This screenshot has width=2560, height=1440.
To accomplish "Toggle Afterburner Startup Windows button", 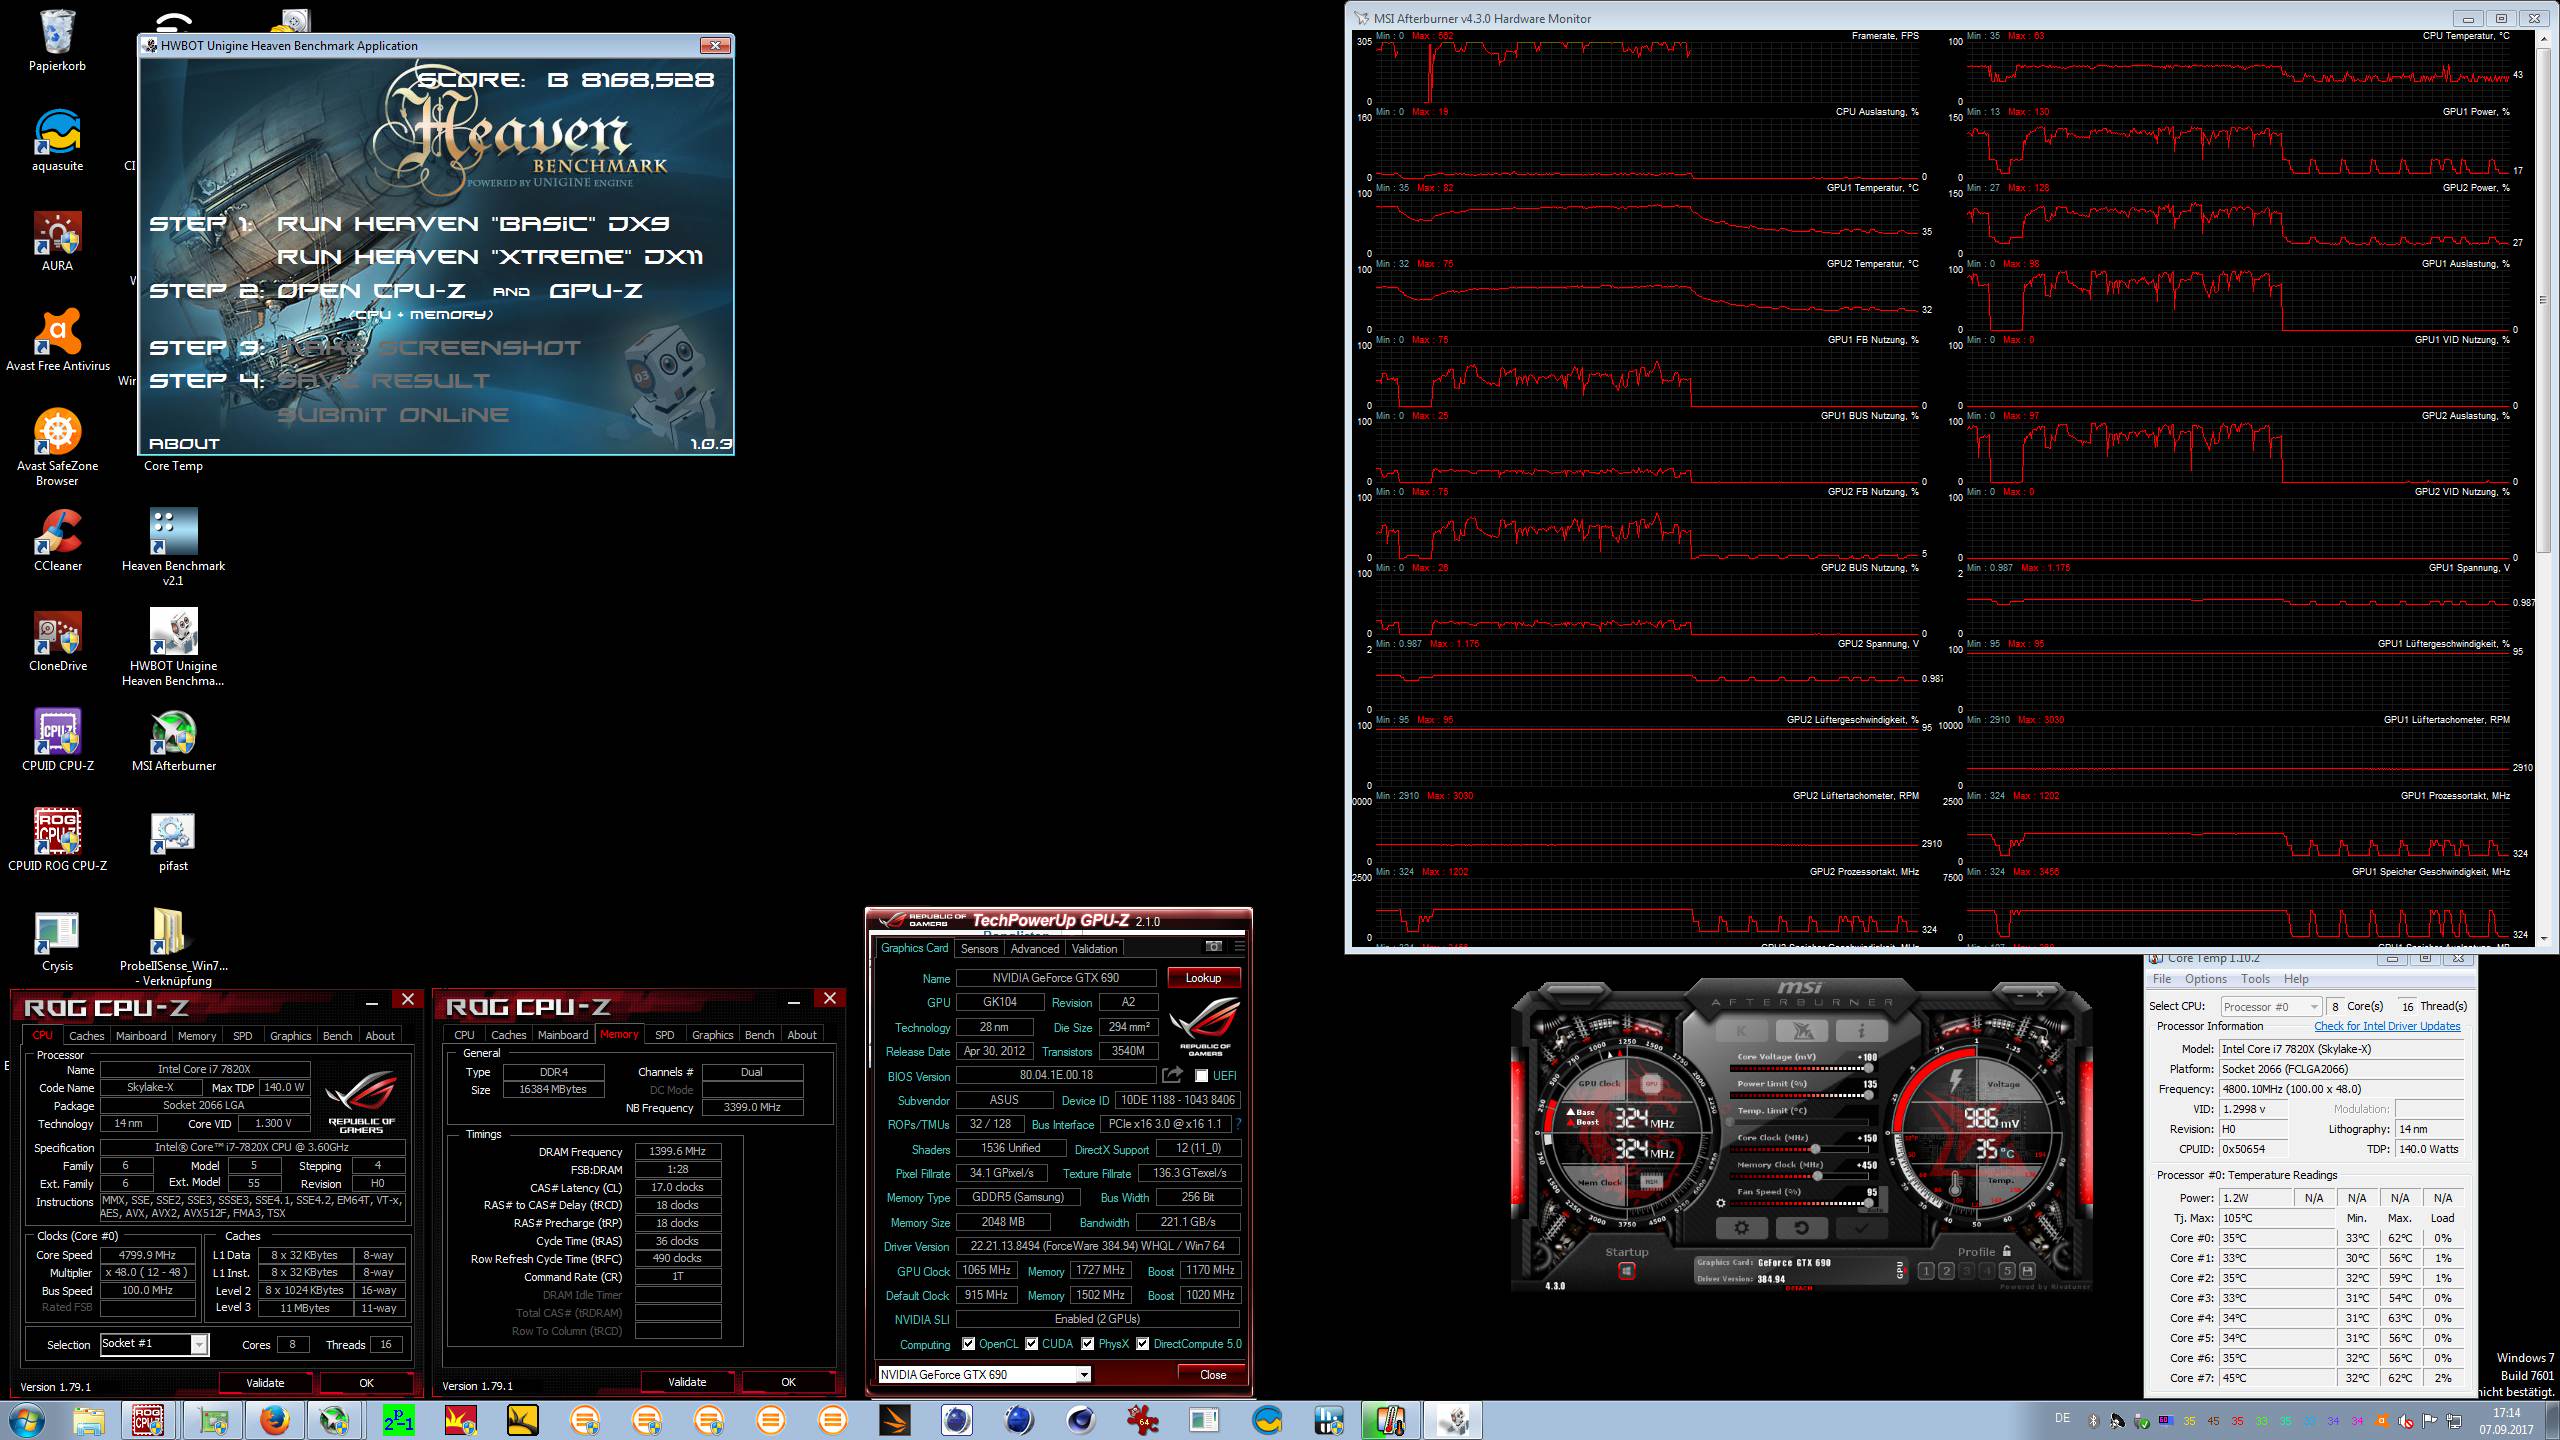I will [1626, 1271].
